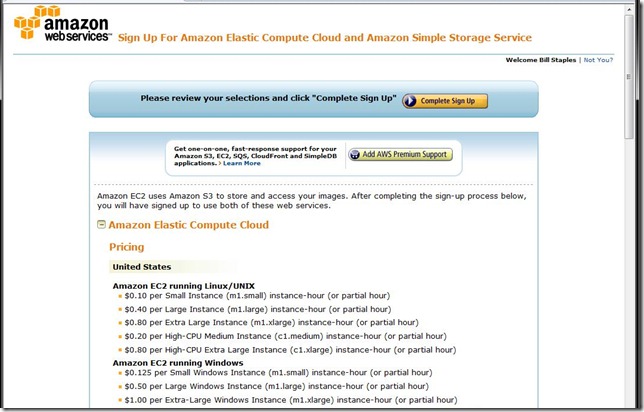Add AWS Premium Support

[x=400, y=154]
